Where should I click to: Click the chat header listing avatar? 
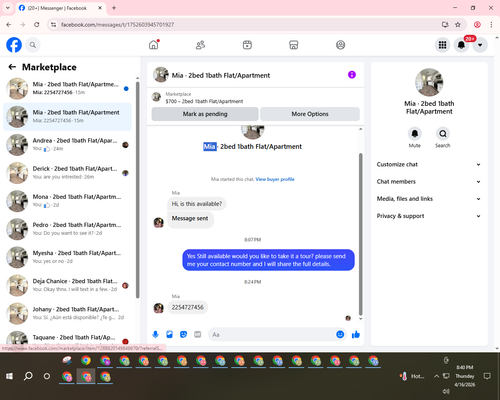pos(161,75)
